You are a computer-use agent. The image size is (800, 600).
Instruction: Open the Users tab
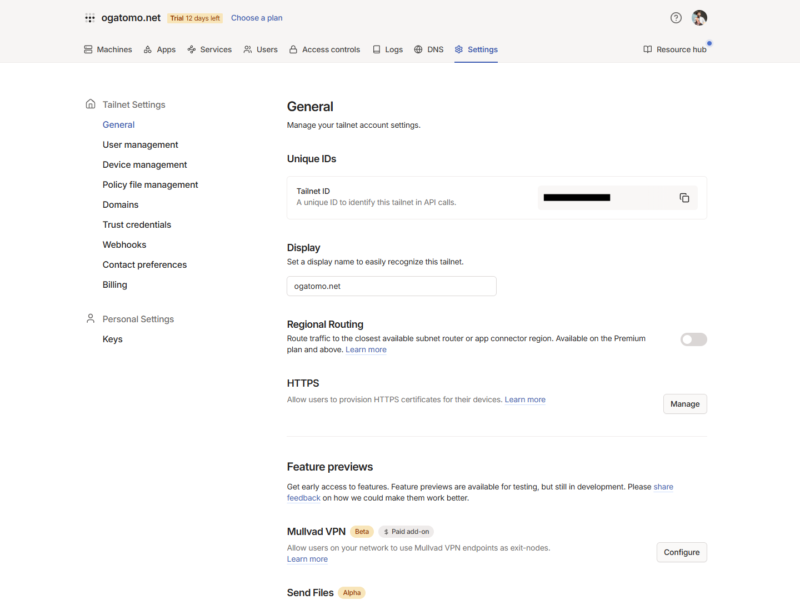(x=260, y=49)
